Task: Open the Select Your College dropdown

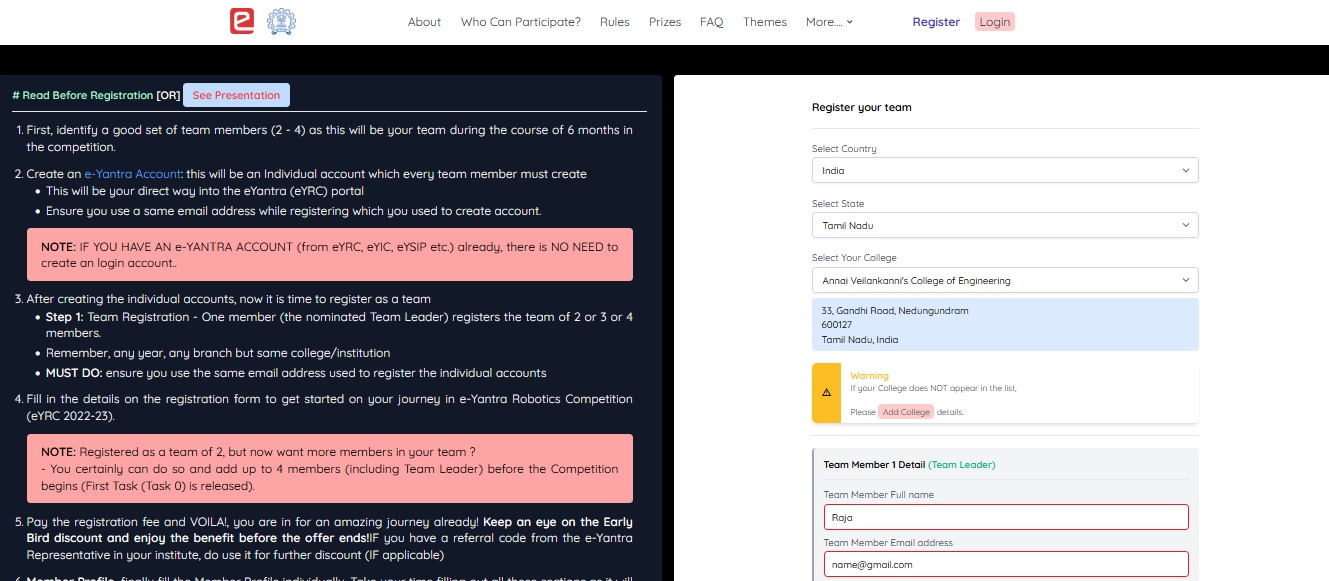Action: click(1004, 281)
